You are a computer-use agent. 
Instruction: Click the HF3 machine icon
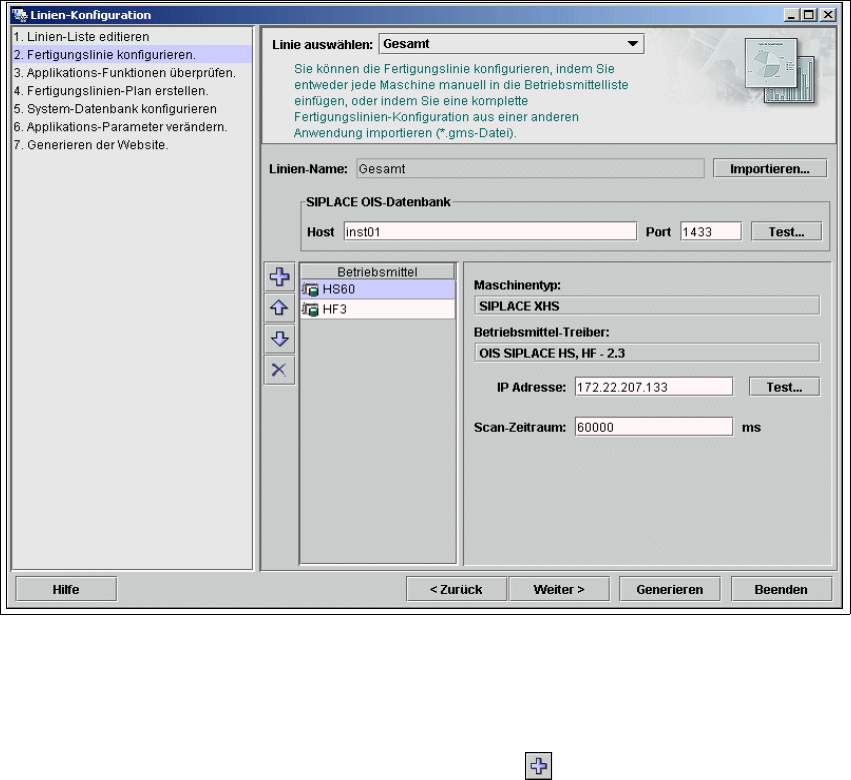pos(310,309)
